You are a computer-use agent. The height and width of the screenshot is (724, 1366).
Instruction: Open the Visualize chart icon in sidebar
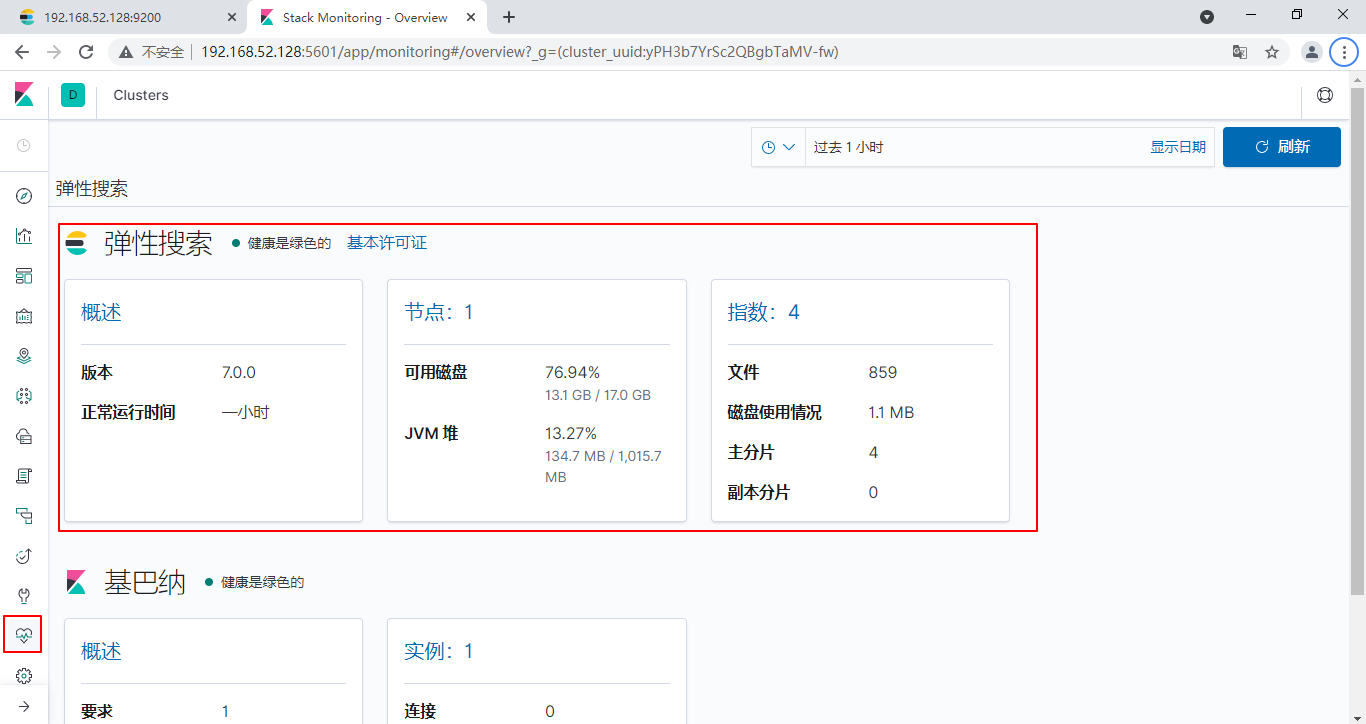pyautogui.click(x=24, y=236)
